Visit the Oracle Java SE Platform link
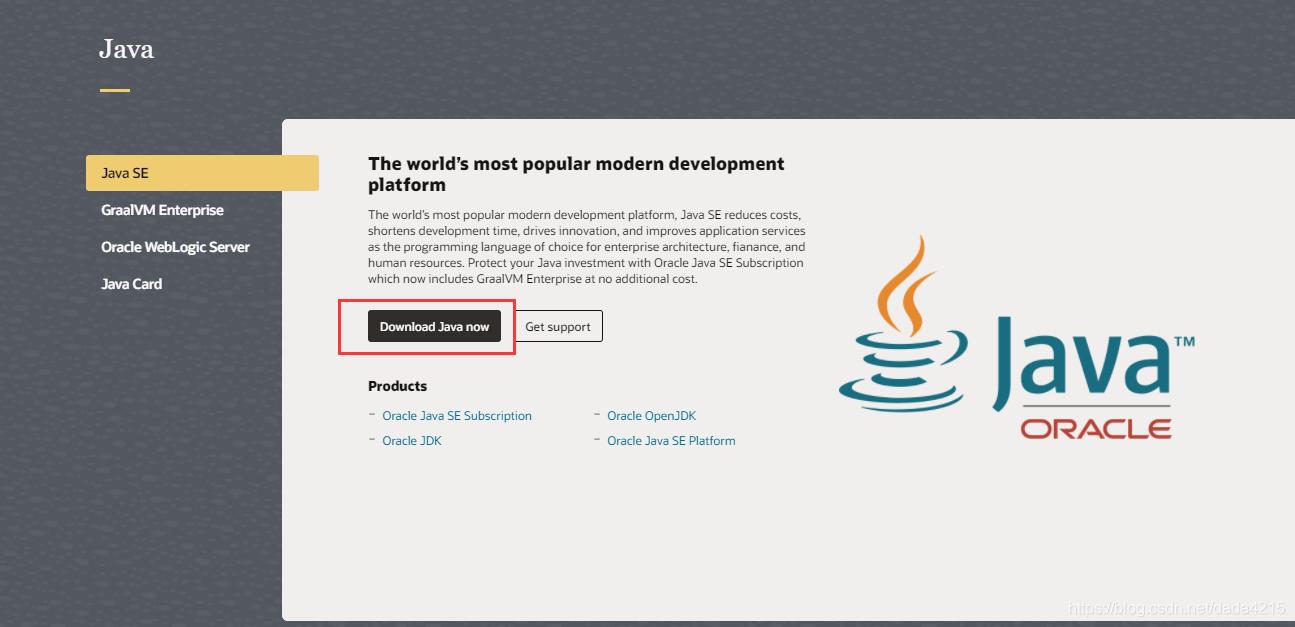Image resolution: width=1295 pixels, height=627 pixels. 671,440
